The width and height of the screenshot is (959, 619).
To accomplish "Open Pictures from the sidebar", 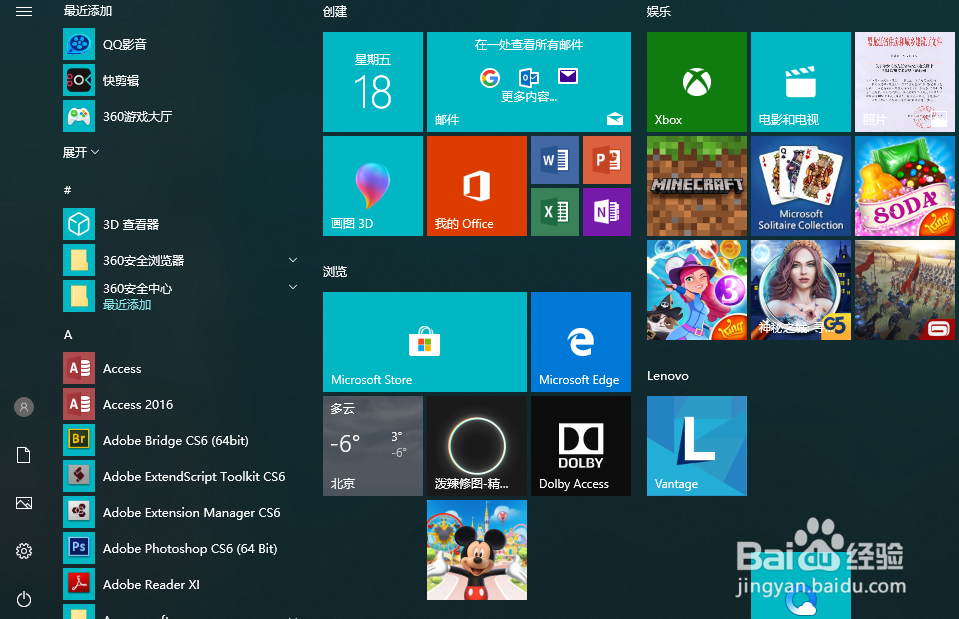I will (x=24, y=503).
